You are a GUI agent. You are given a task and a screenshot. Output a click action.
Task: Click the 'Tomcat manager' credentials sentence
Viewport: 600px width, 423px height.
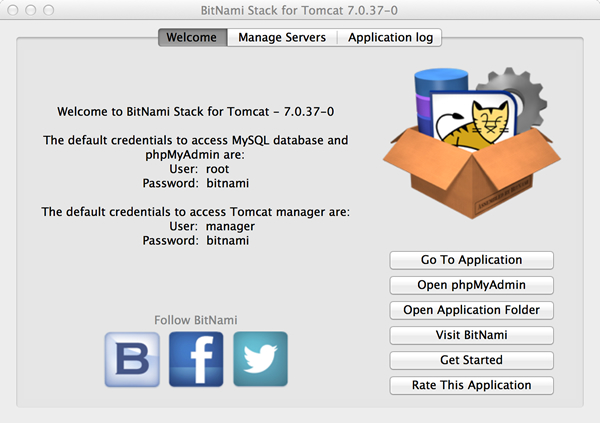[196, 212]
